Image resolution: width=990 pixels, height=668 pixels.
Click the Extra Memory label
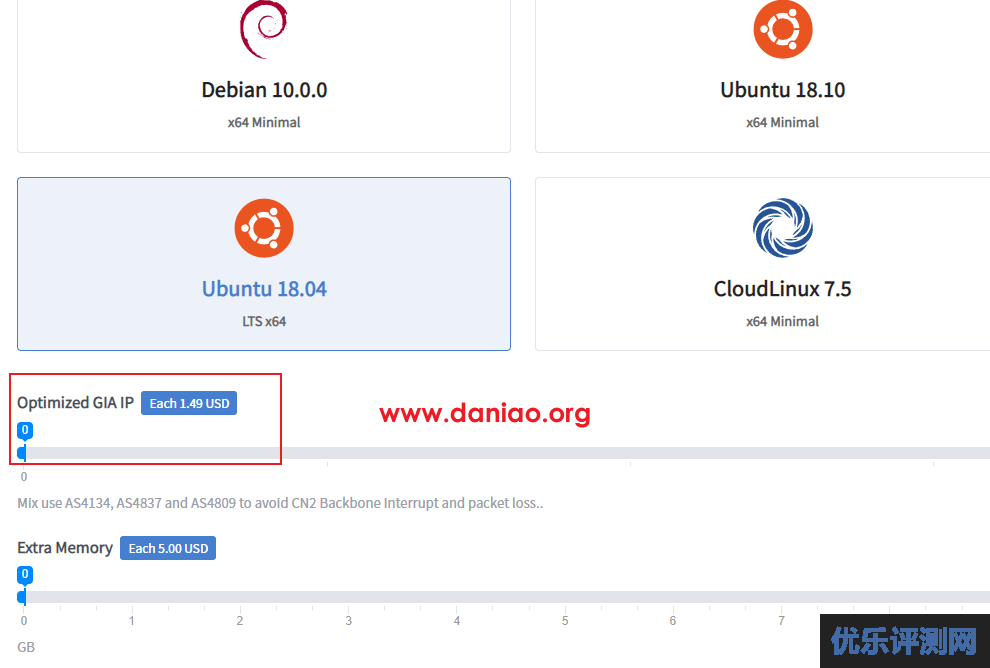(x=64, y=547)
